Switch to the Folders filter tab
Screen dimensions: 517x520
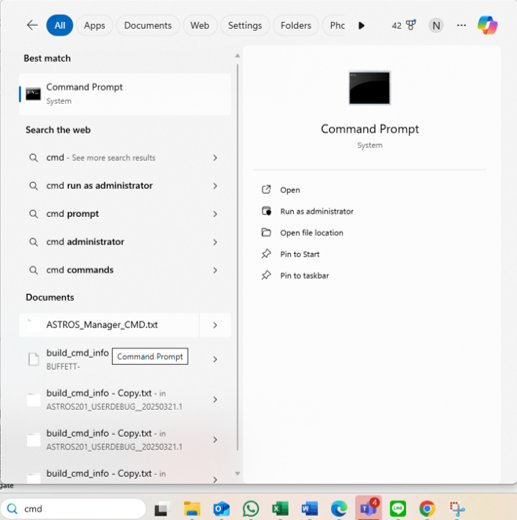pyautogui.click(x=296, y=25)
